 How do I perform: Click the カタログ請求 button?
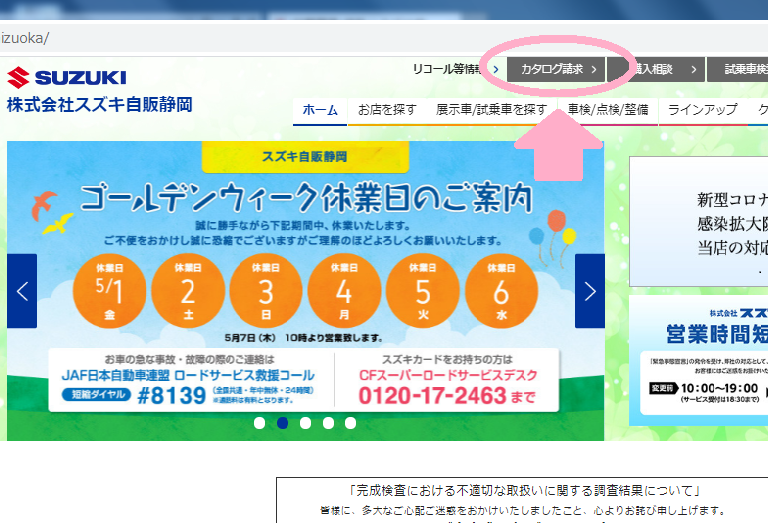click(556, 70)
